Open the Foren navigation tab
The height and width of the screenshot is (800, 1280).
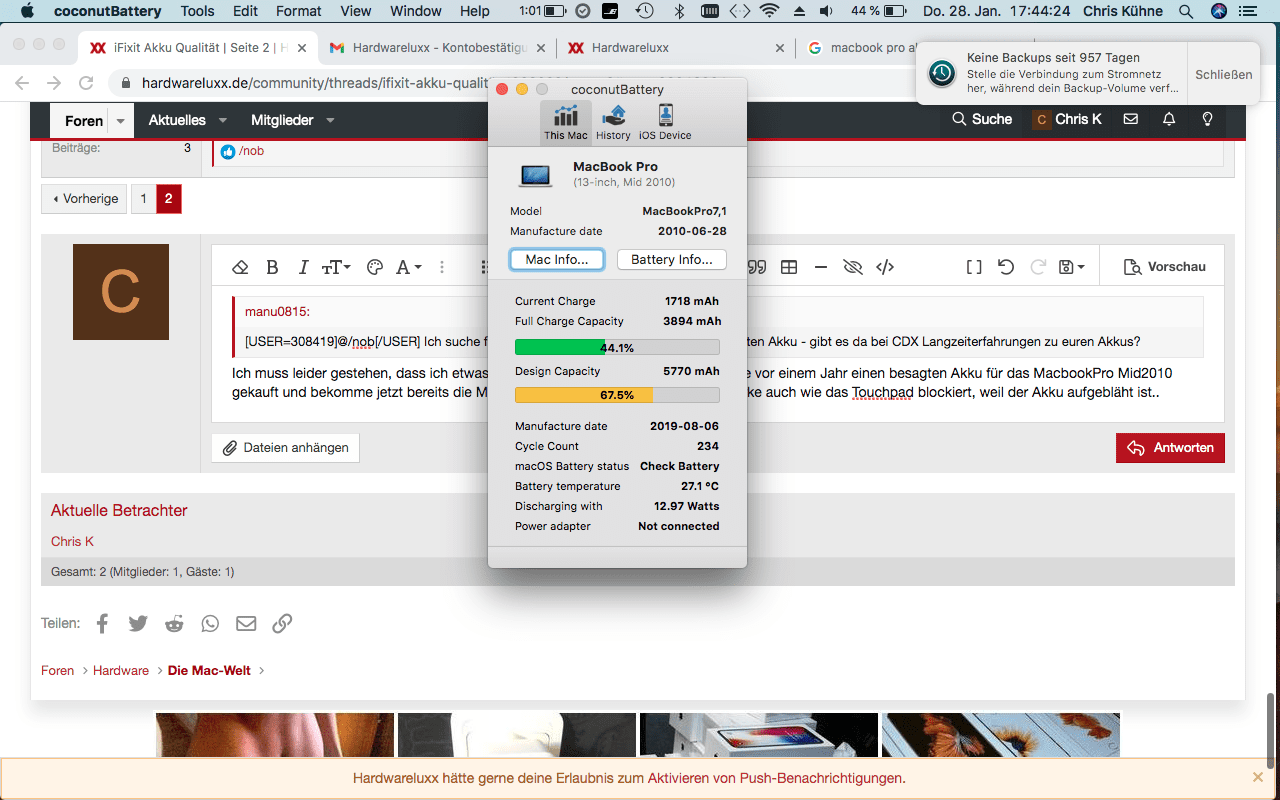click(x=84, y=120)
